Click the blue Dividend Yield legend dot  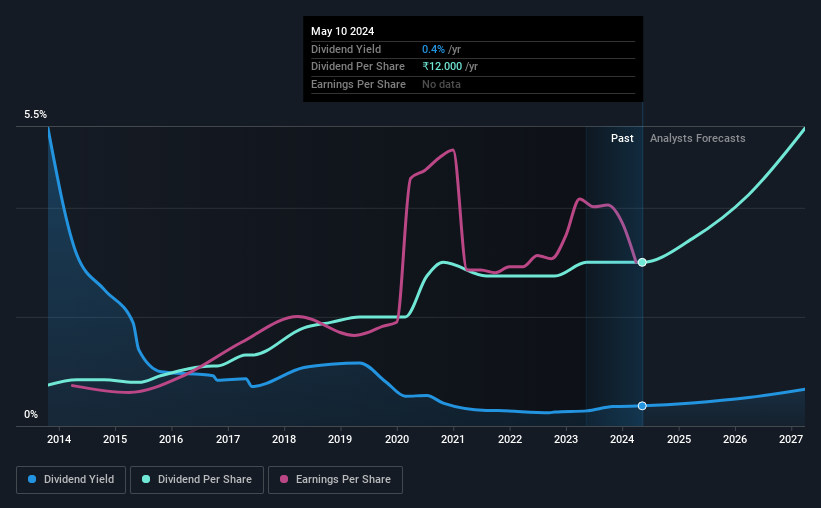[x=32, y=479]
